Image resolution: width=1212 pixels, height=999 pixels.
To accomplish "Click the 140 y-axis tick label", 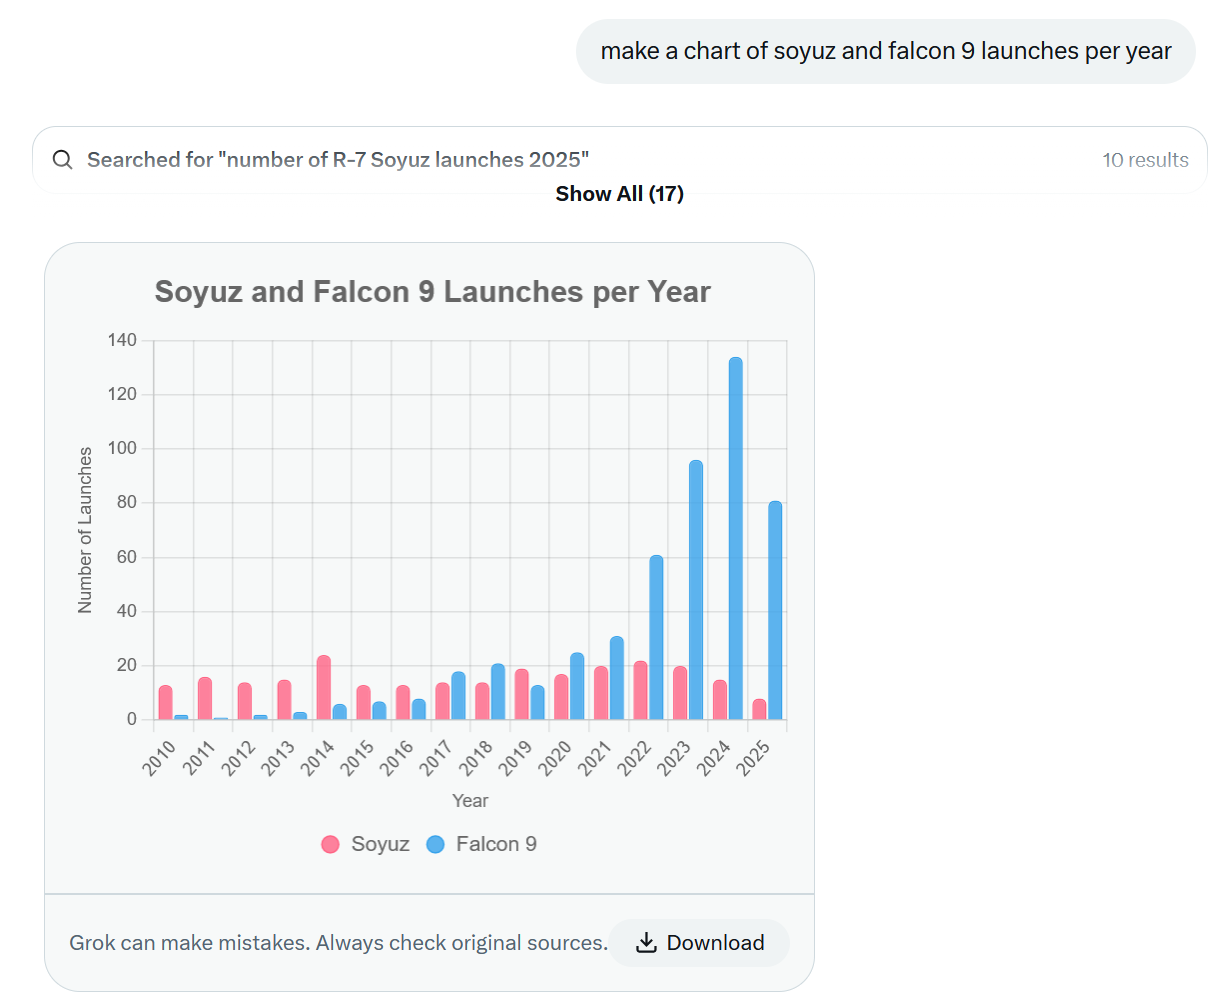I will 122,340.
